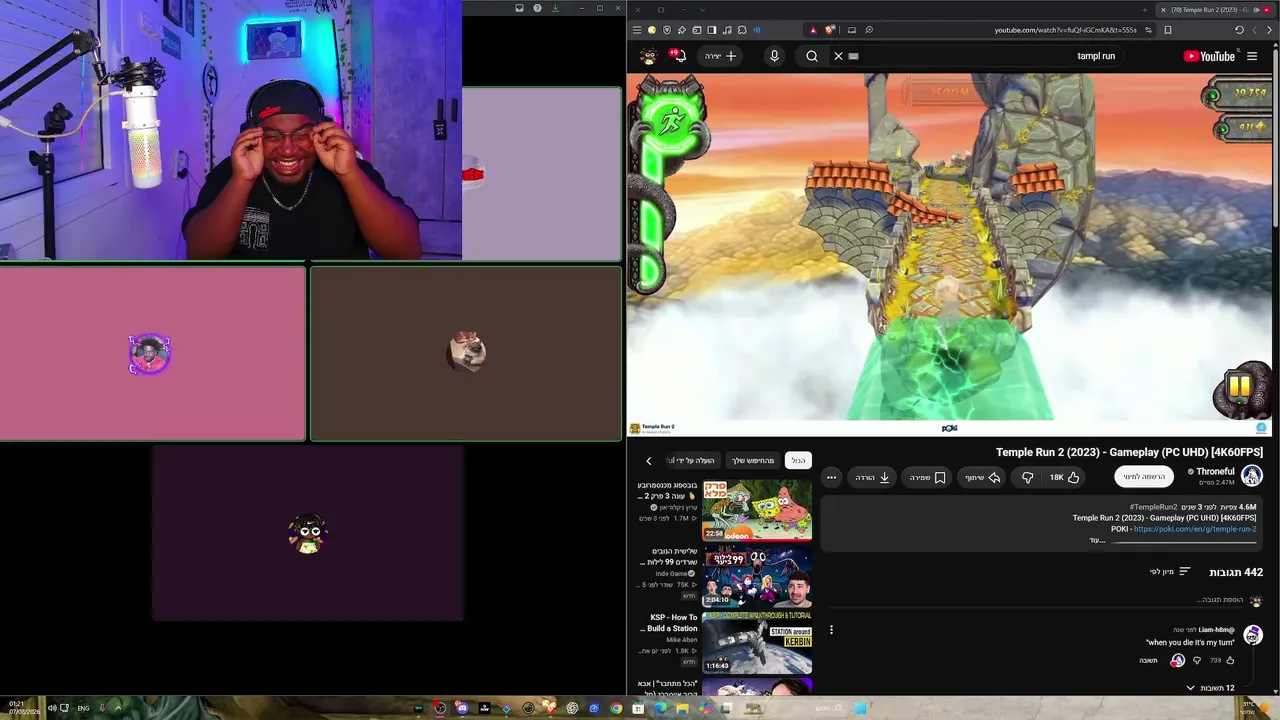Open your YouTube account avatar menu
1280x720 pixels.
pyautogui.click(x=648, y=56)
